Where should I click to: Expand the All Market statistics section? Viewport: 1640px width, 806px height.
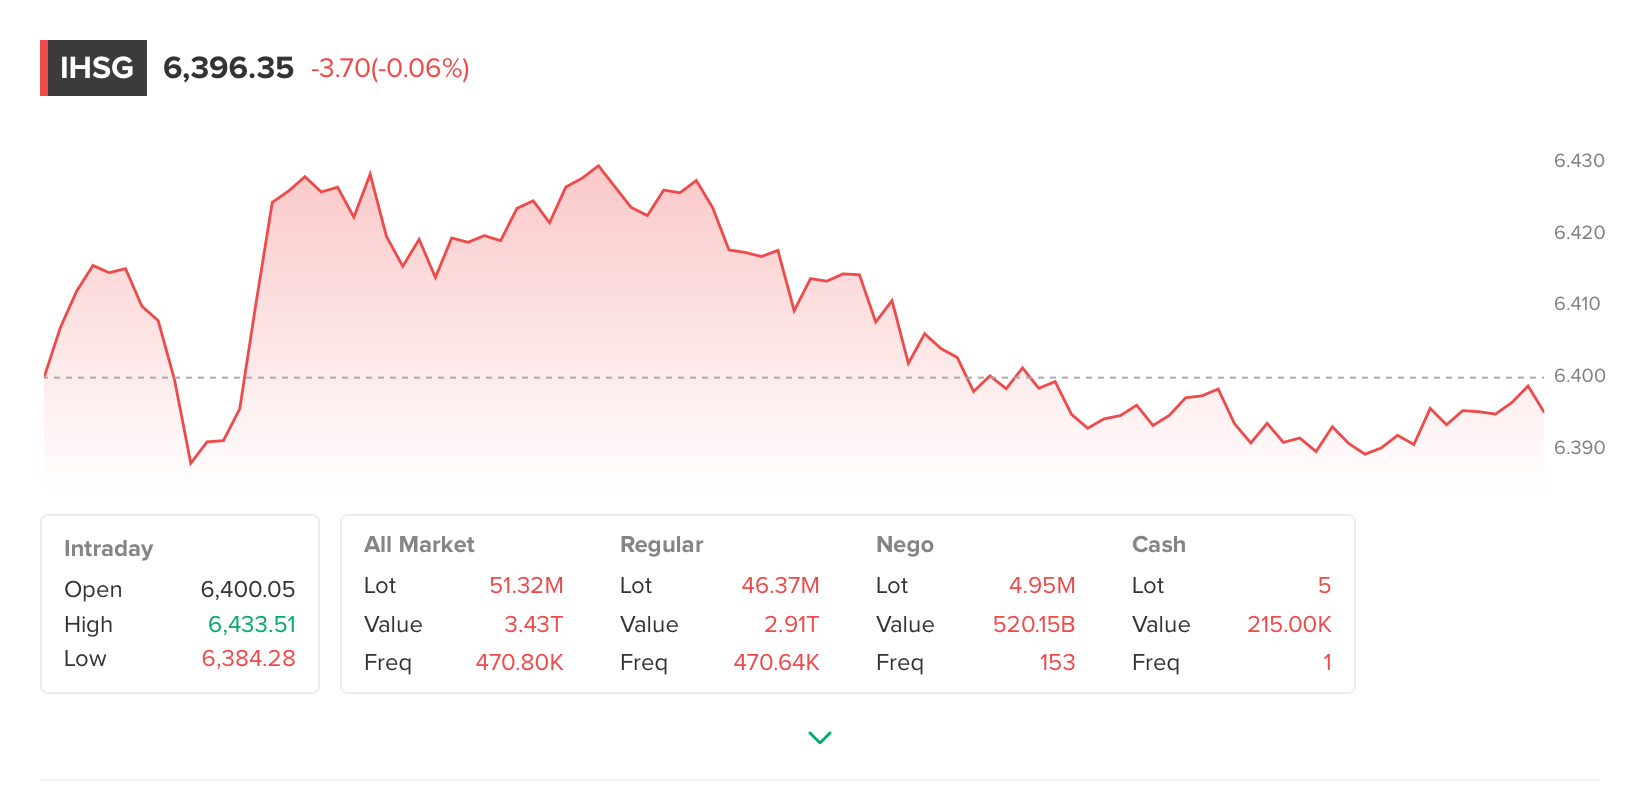pyautogui.click(x=419, y=544)
